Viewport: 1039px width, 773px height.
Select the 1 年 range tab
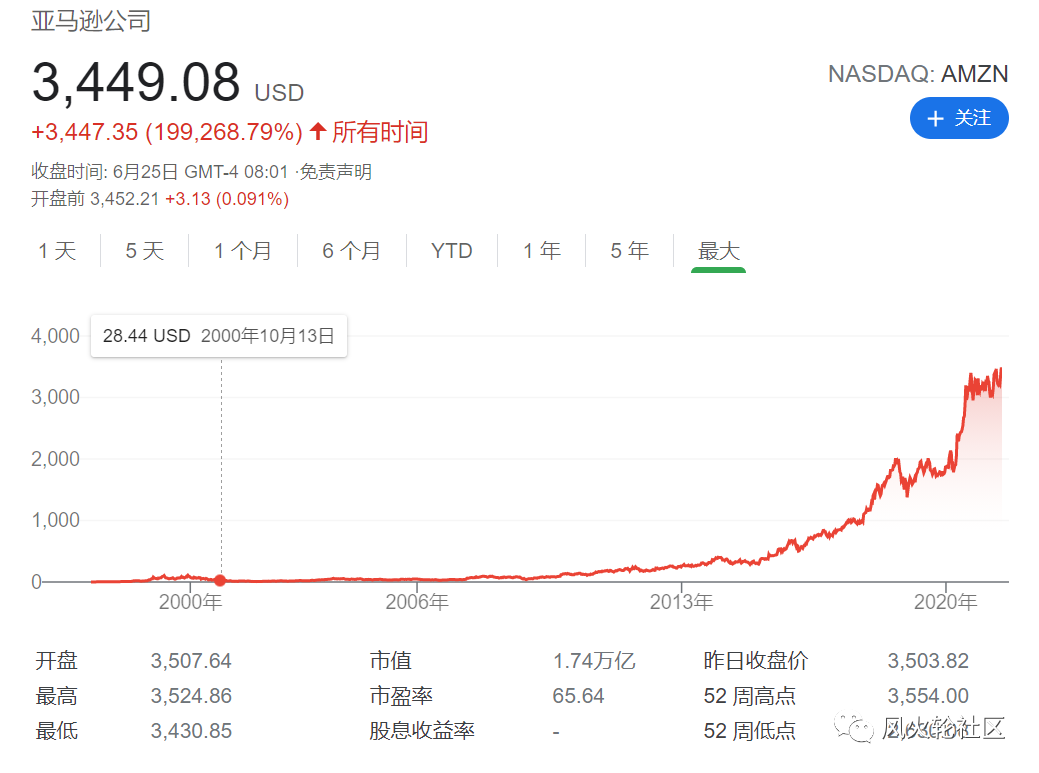click(x=542, y=251)
